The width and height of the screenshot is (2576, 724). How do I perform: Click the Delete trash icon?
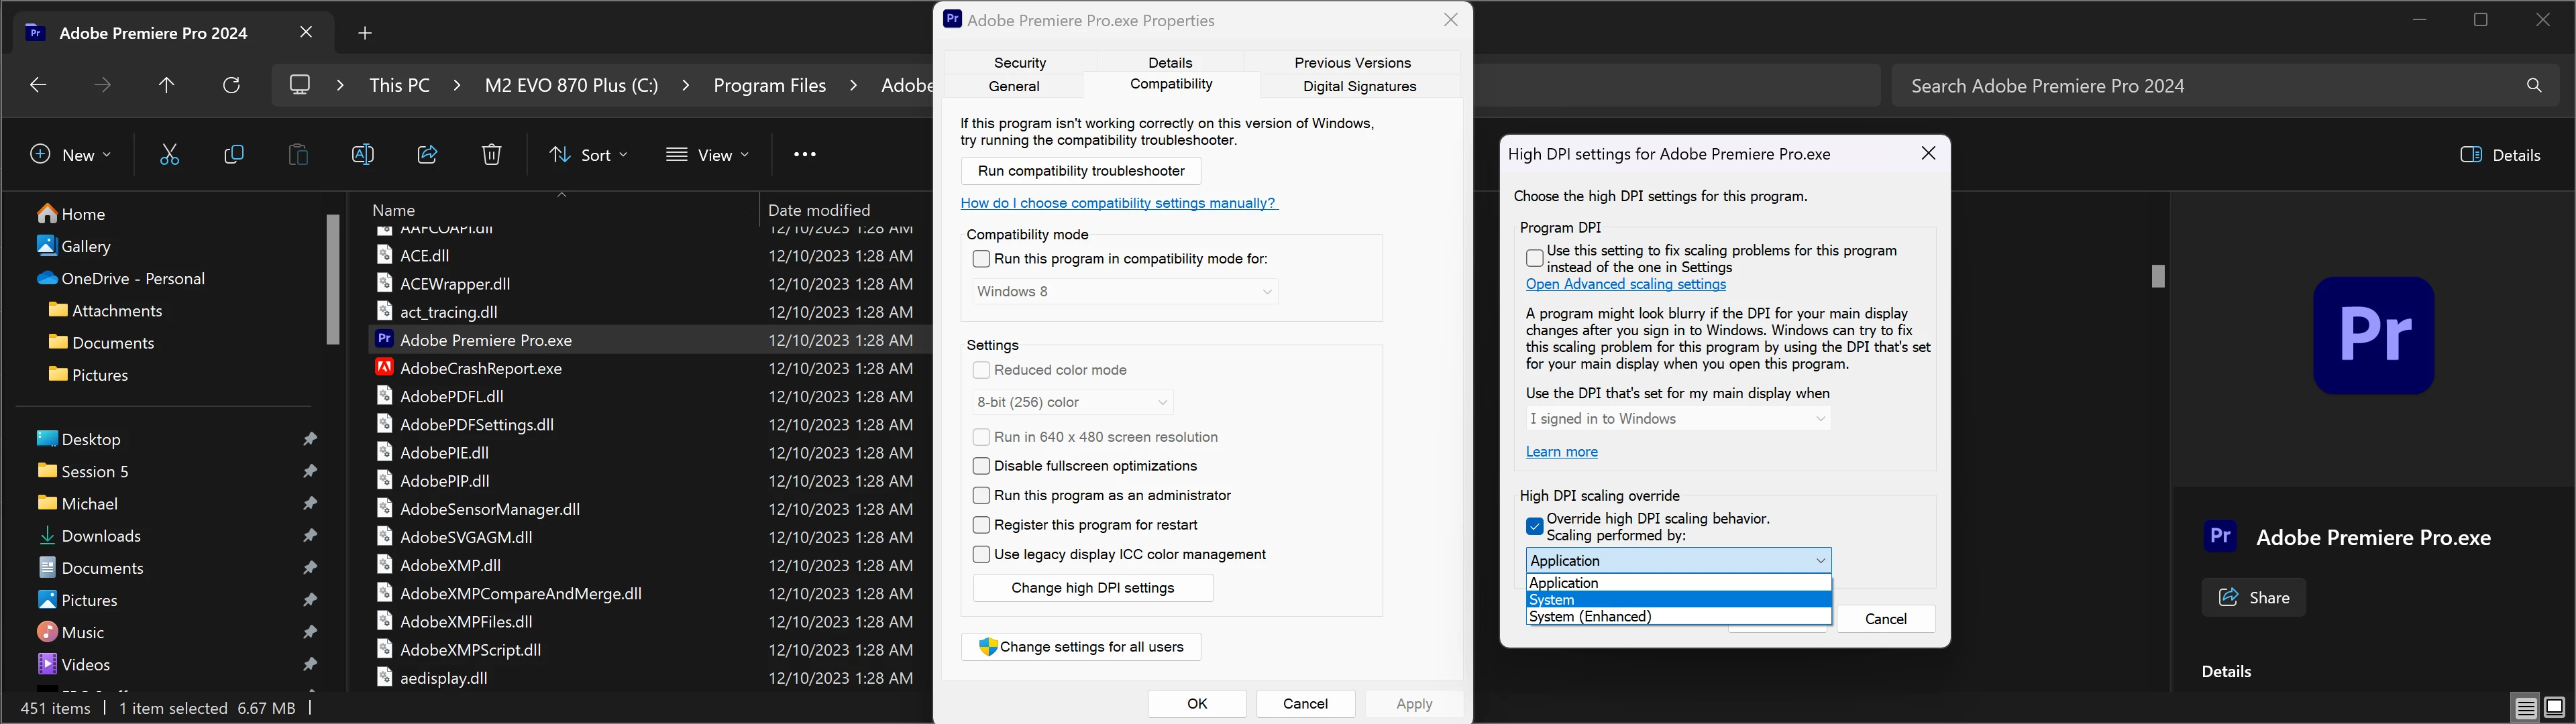coord(491,154)
